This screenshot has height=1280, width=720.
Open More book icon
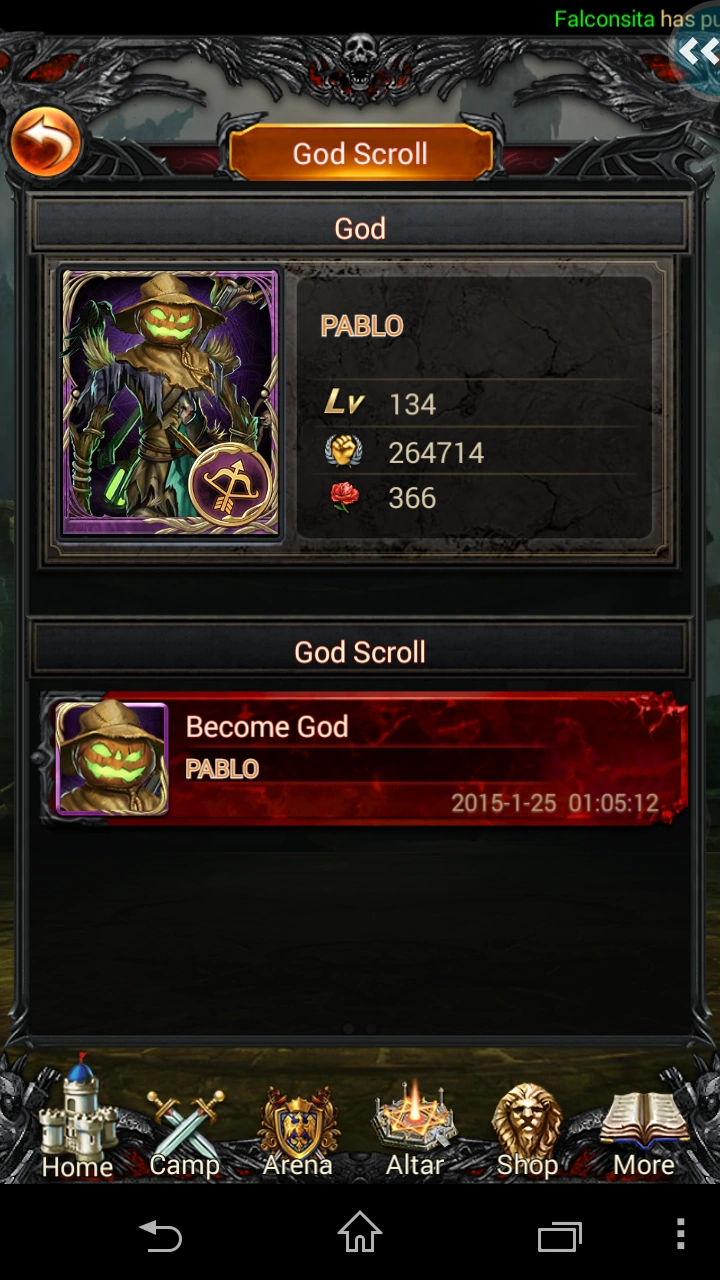coord(644,1133)
